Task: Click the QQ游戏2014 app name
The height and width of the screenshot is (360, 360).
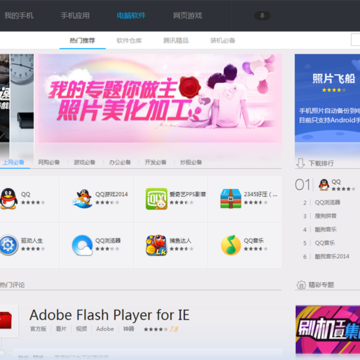Action: click(x=112, y=194)
